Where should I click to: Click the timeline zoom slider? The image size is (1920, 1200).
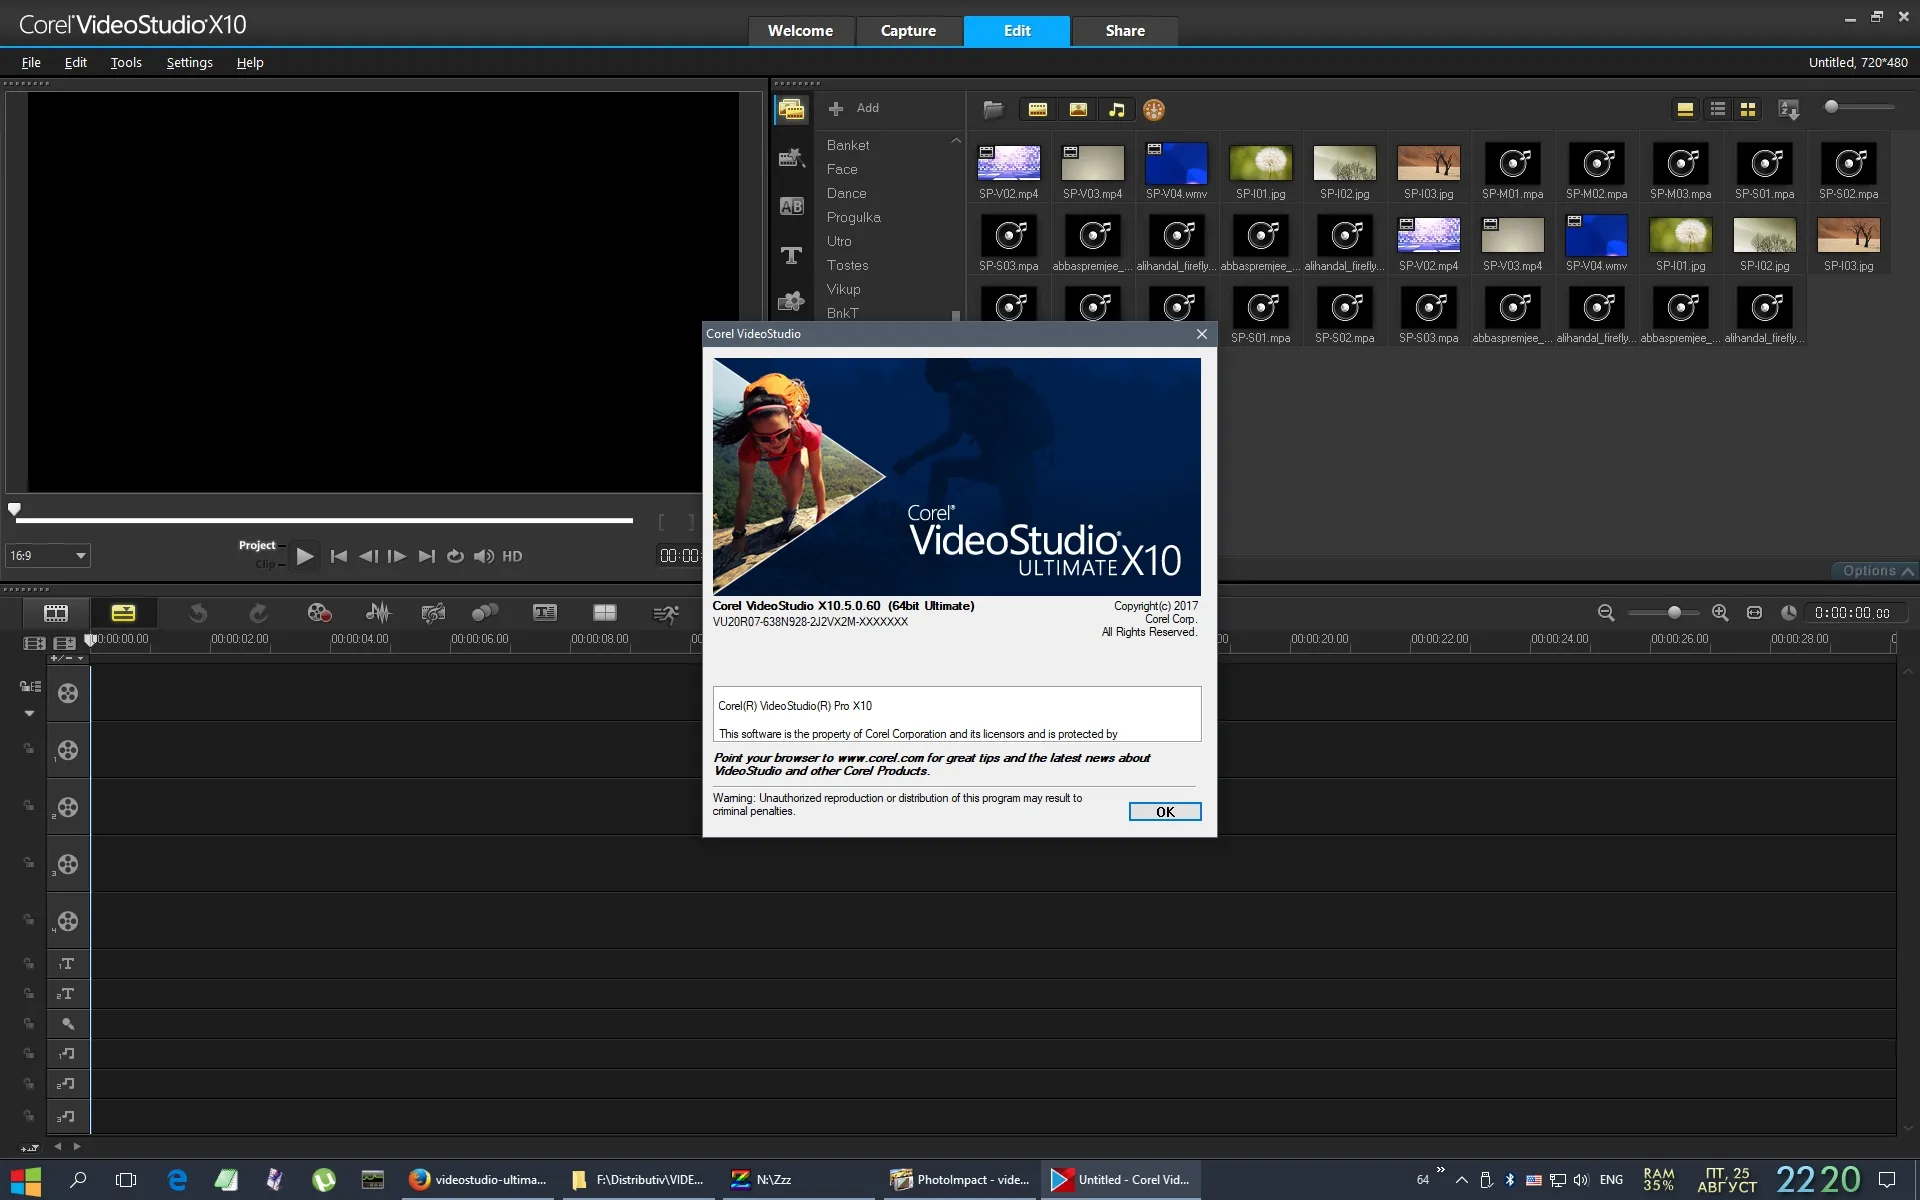tap(1664, 612)
